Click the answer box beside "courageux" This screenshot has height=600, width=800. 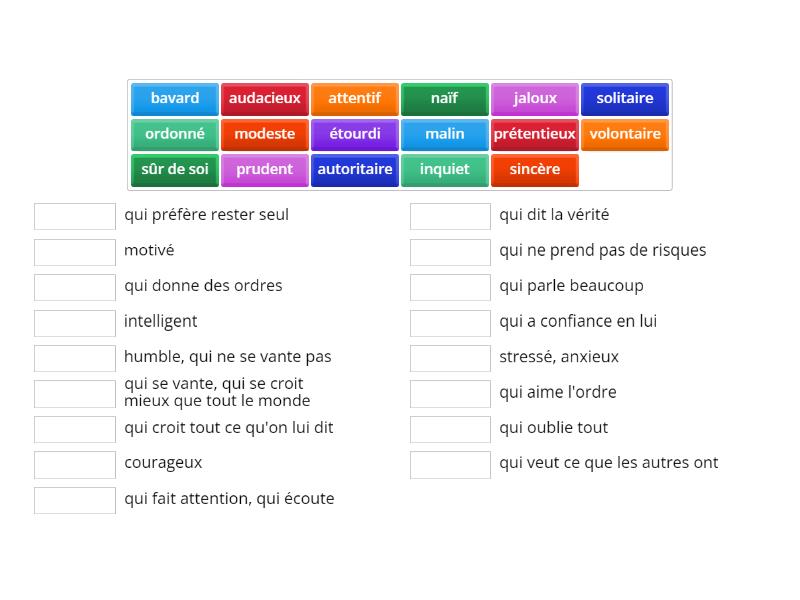point(74,463)
